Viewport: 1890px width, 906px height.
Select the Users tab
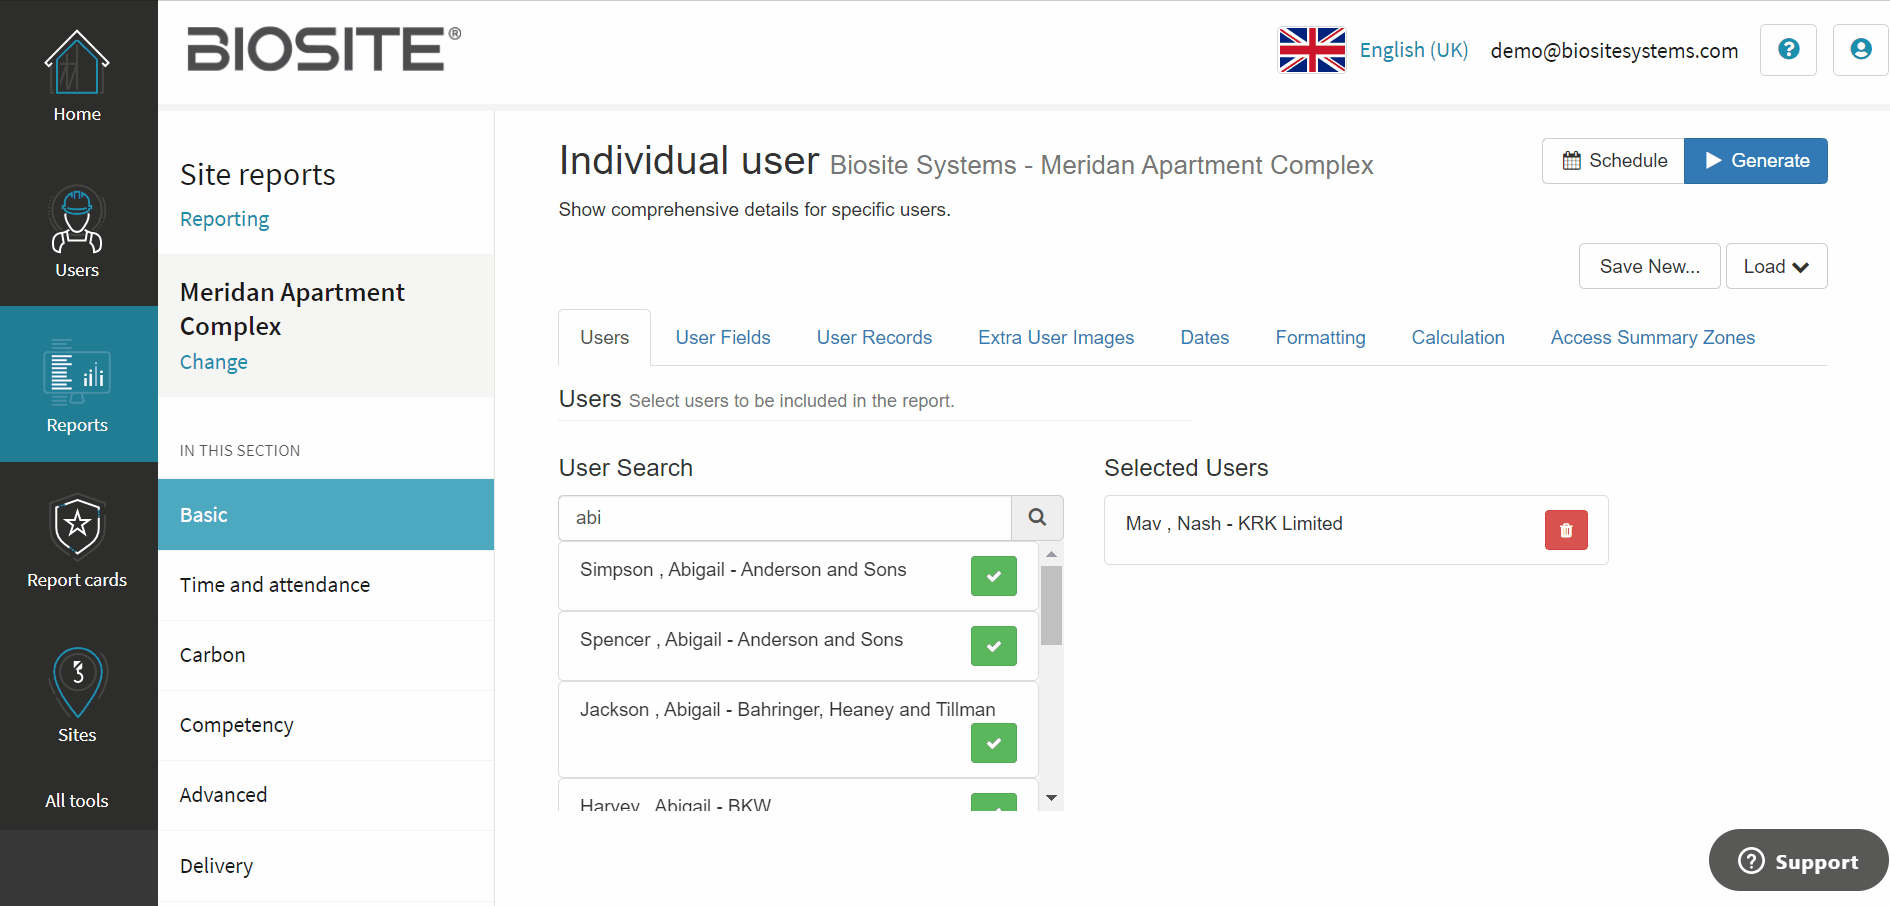(604, 338)
